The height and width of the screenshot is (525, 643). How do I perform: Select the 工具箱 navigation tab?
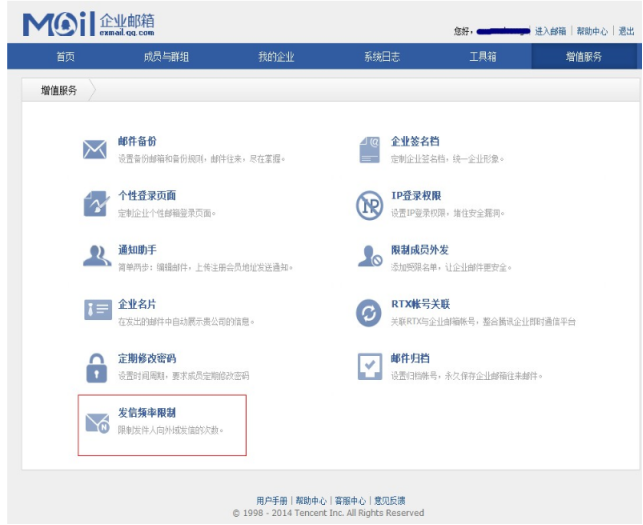point(483,56)
